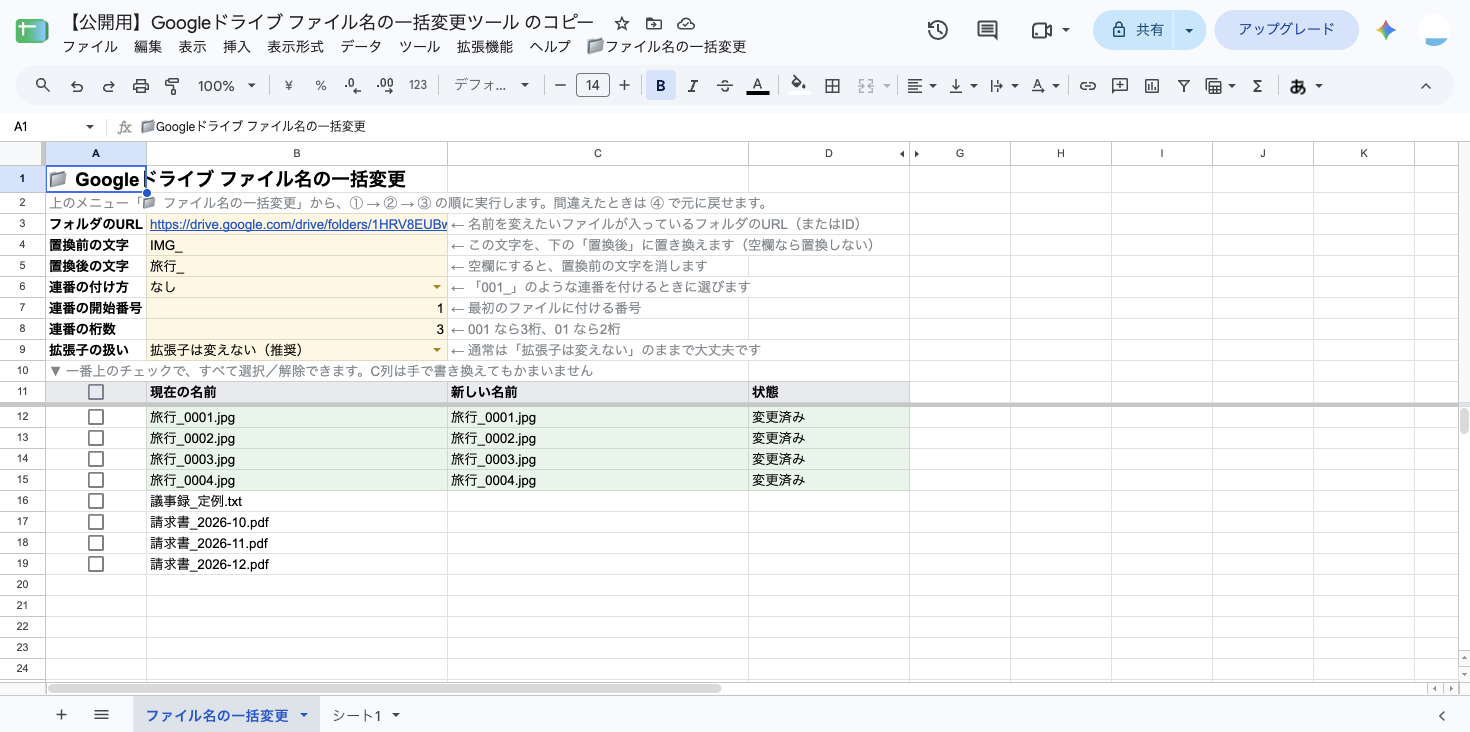Toggle italic formatting
The image size is (1470, 732).
693,86
